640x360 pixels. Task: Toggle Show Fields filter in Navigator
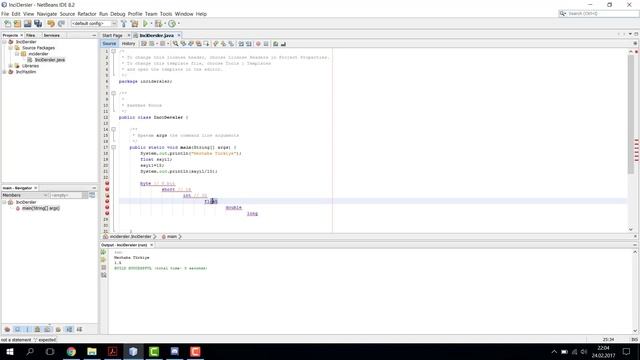pyautogui.click(x=18, y=329)
